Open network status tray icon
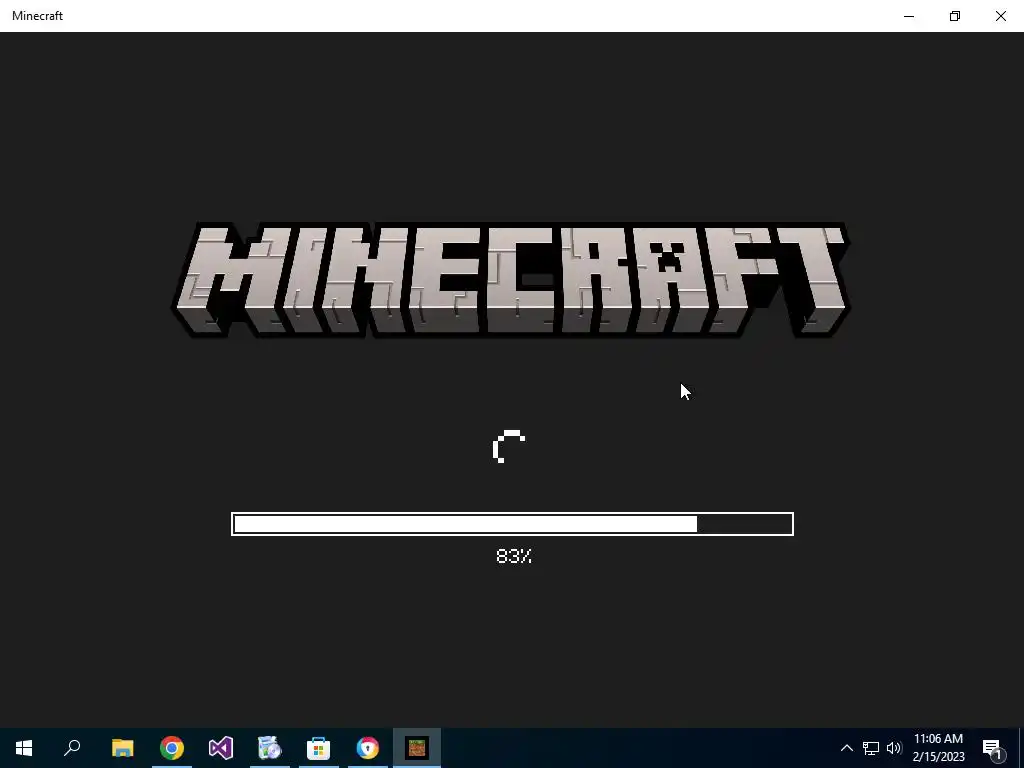Screen dimensions: 1024x768 (x=871, y=748)
